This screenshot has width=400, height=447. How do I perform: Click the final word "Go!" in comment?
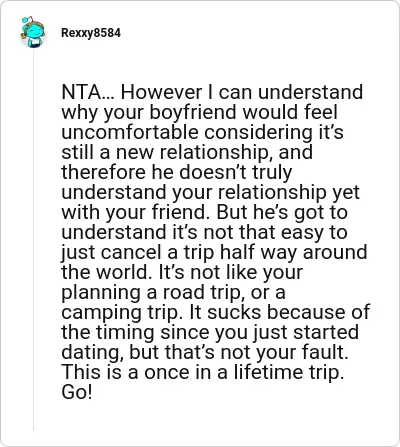[77, 392]
